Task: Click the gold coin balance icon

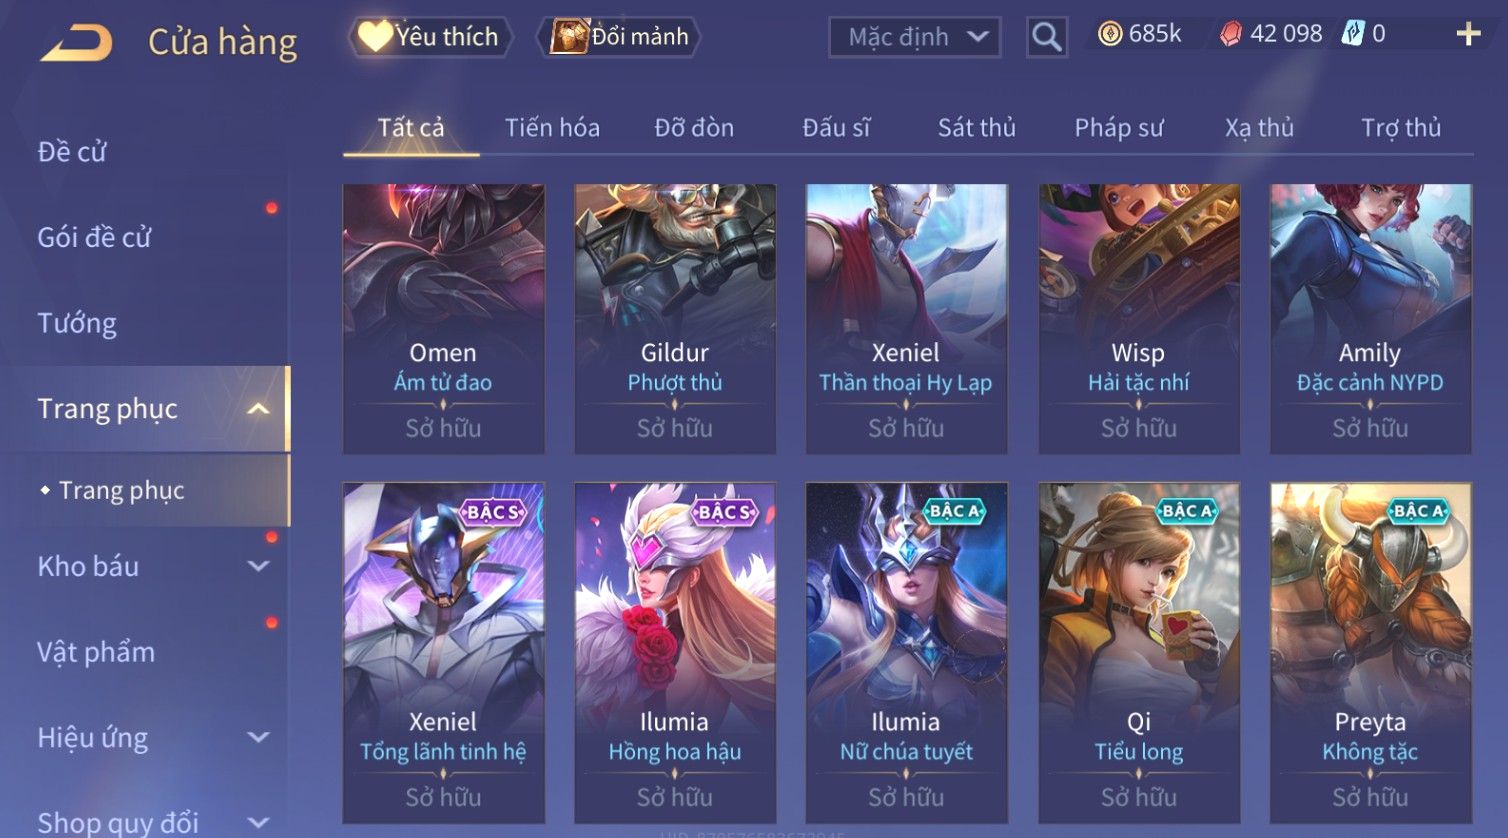Action: [1110, 34]
